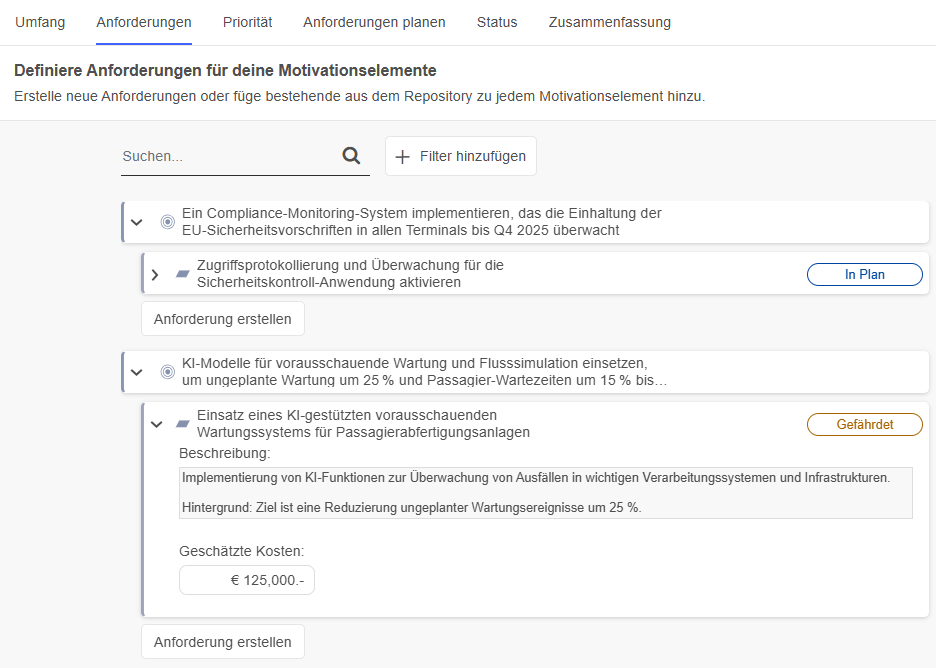The image size is (936, 668).
Task: Click inside the Suchen search field
Action: pyautogui.click(x=220, y=156)
